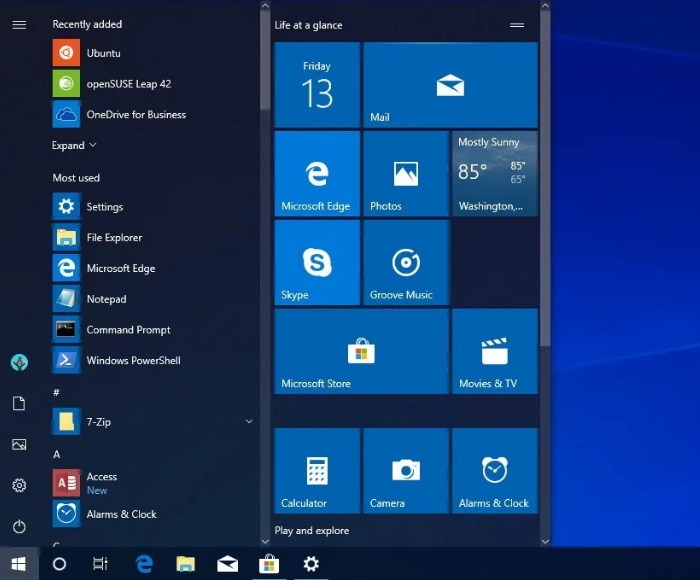Click the Life at a glance group title
This screenshot has height=580, width=700.
click(x=308, y=25)
